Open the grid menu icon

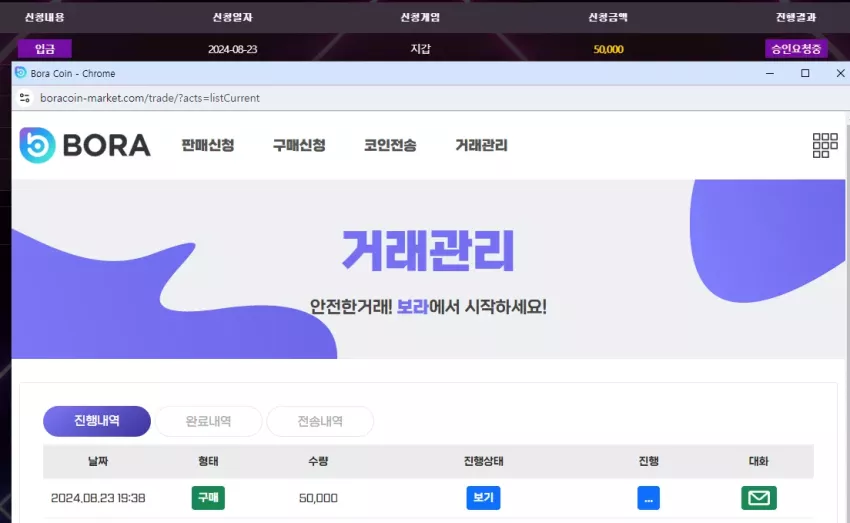[825, 145]
